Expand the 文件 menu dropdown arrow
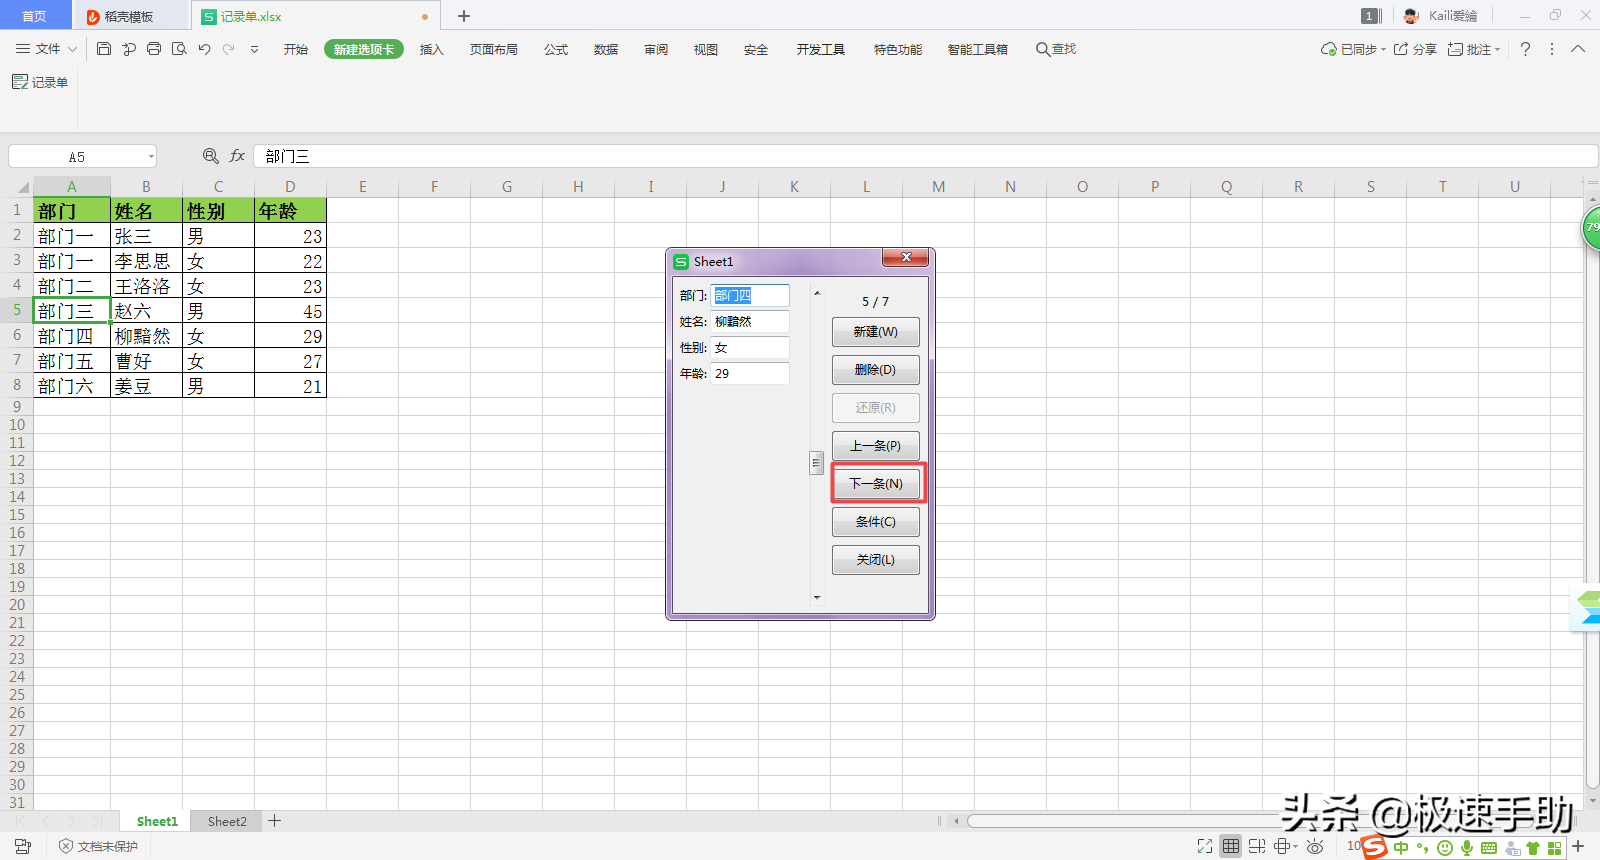 click(x=72, y=49)
